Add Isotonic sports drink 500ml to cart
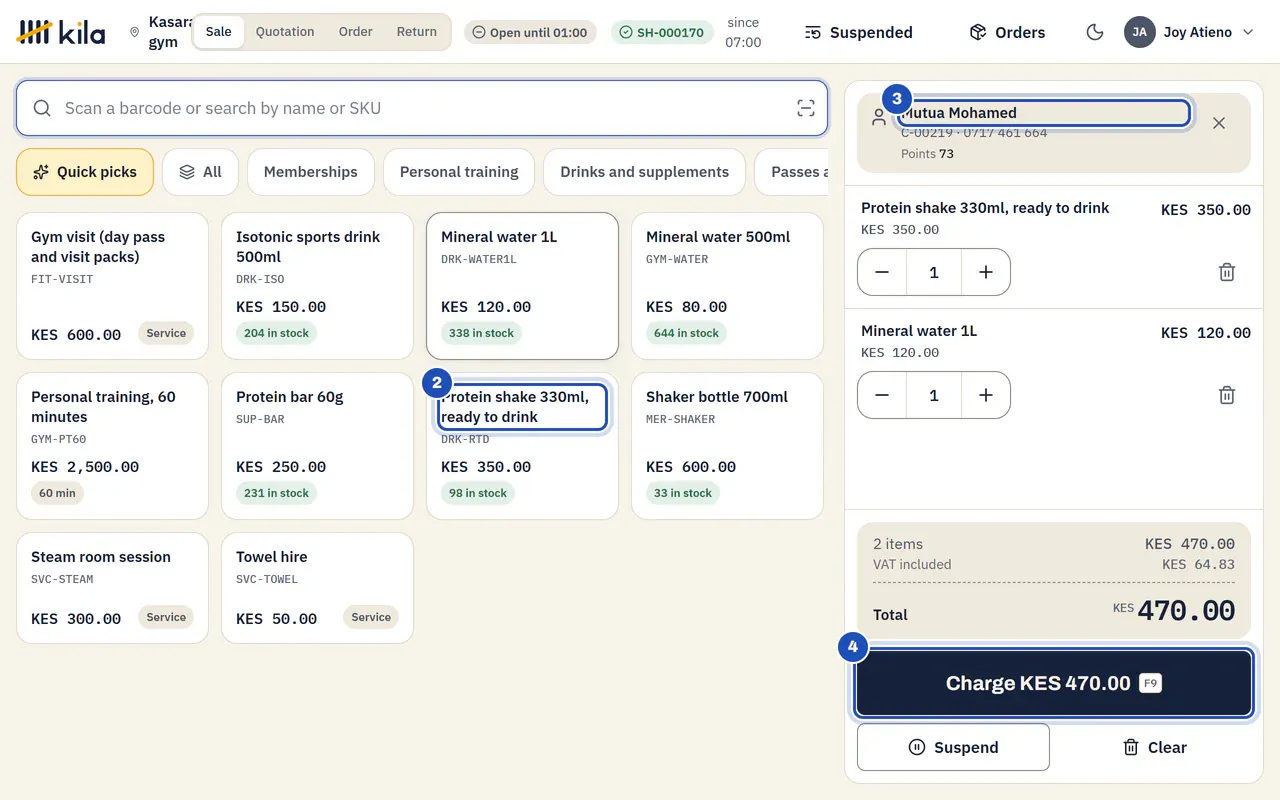1280x800 pixels. point(317,286)
